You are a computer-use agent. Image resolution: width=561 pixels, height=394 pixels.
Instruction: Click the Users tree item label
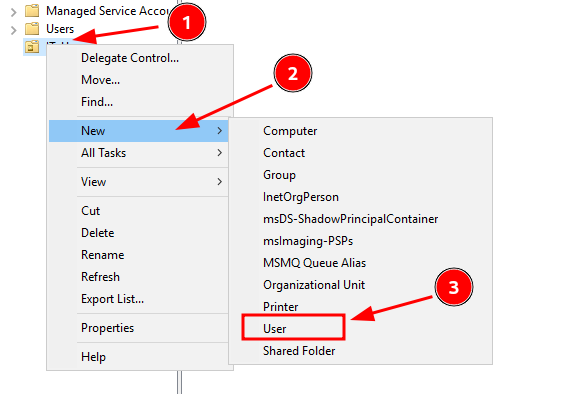point(60,29)
